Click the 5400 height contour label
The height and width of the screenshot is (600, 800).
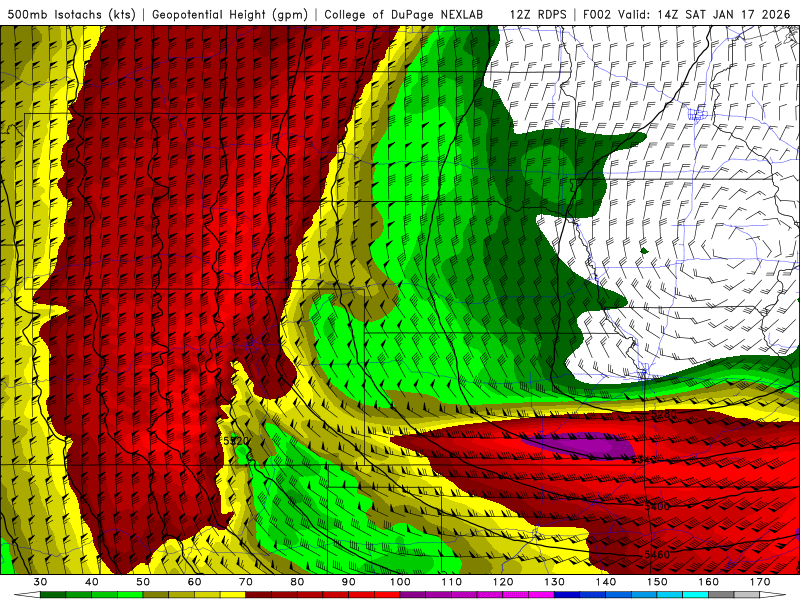click(x=657, y=506)
